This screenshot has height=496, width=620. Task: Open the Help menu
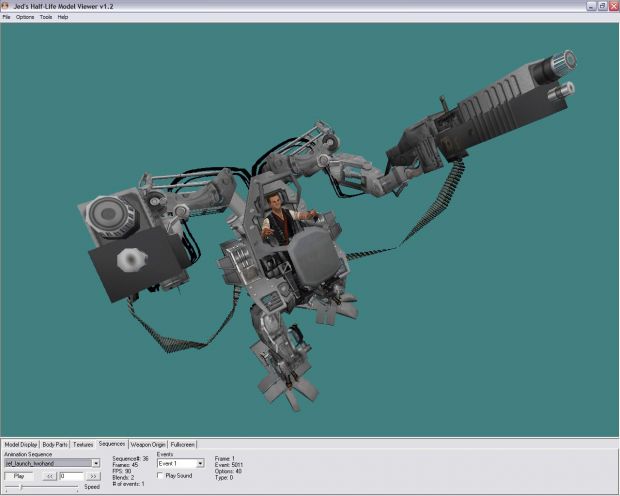(63, 17)
